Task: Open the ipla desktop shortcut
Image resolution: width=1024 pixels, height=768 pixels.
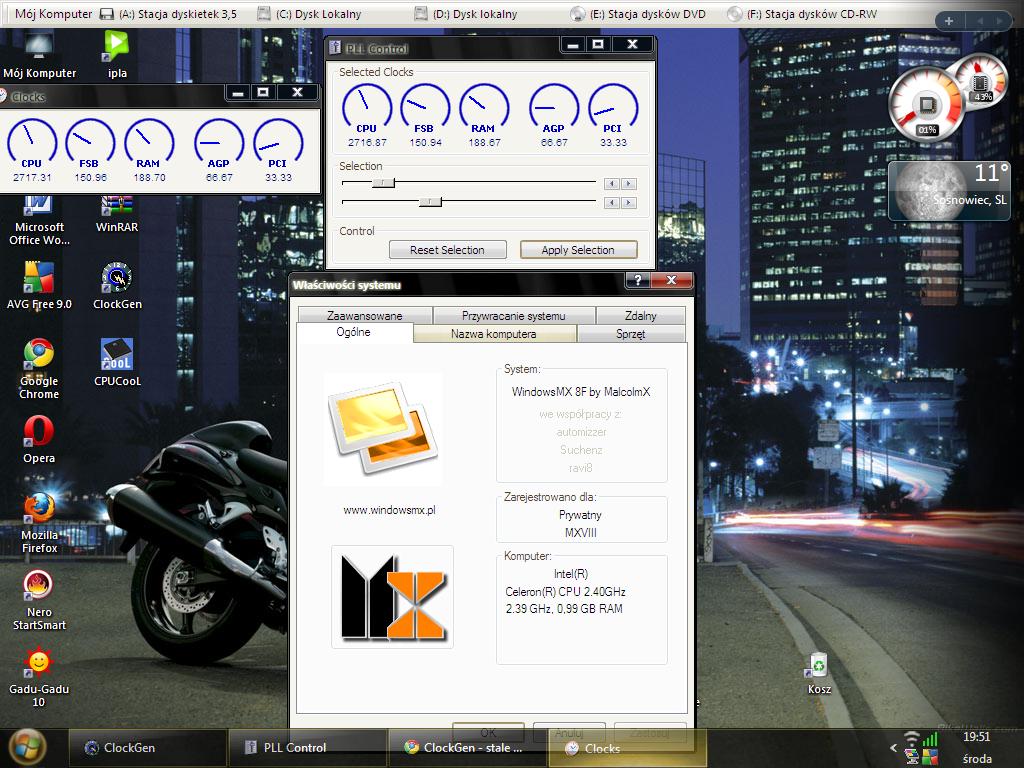Action: (117, 56)
